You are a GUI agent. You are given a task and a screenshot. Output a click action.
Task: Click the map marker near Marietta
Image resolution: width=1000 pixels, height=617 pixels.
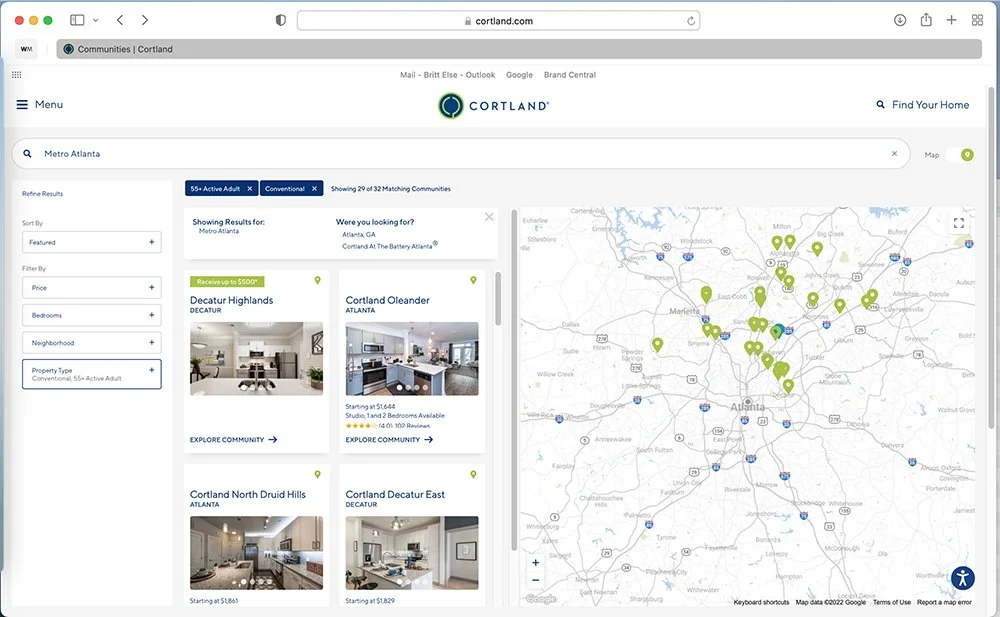(706, 294)
